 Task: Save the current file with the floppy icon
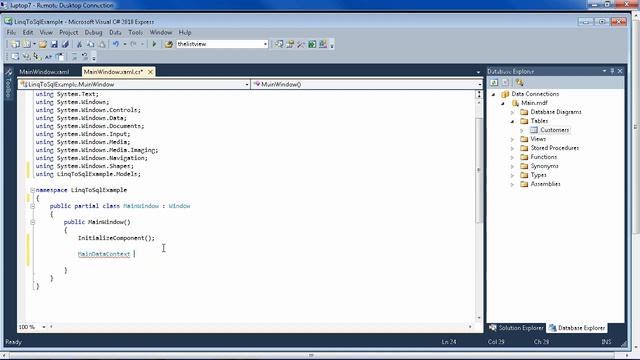(x=54, y=44)
